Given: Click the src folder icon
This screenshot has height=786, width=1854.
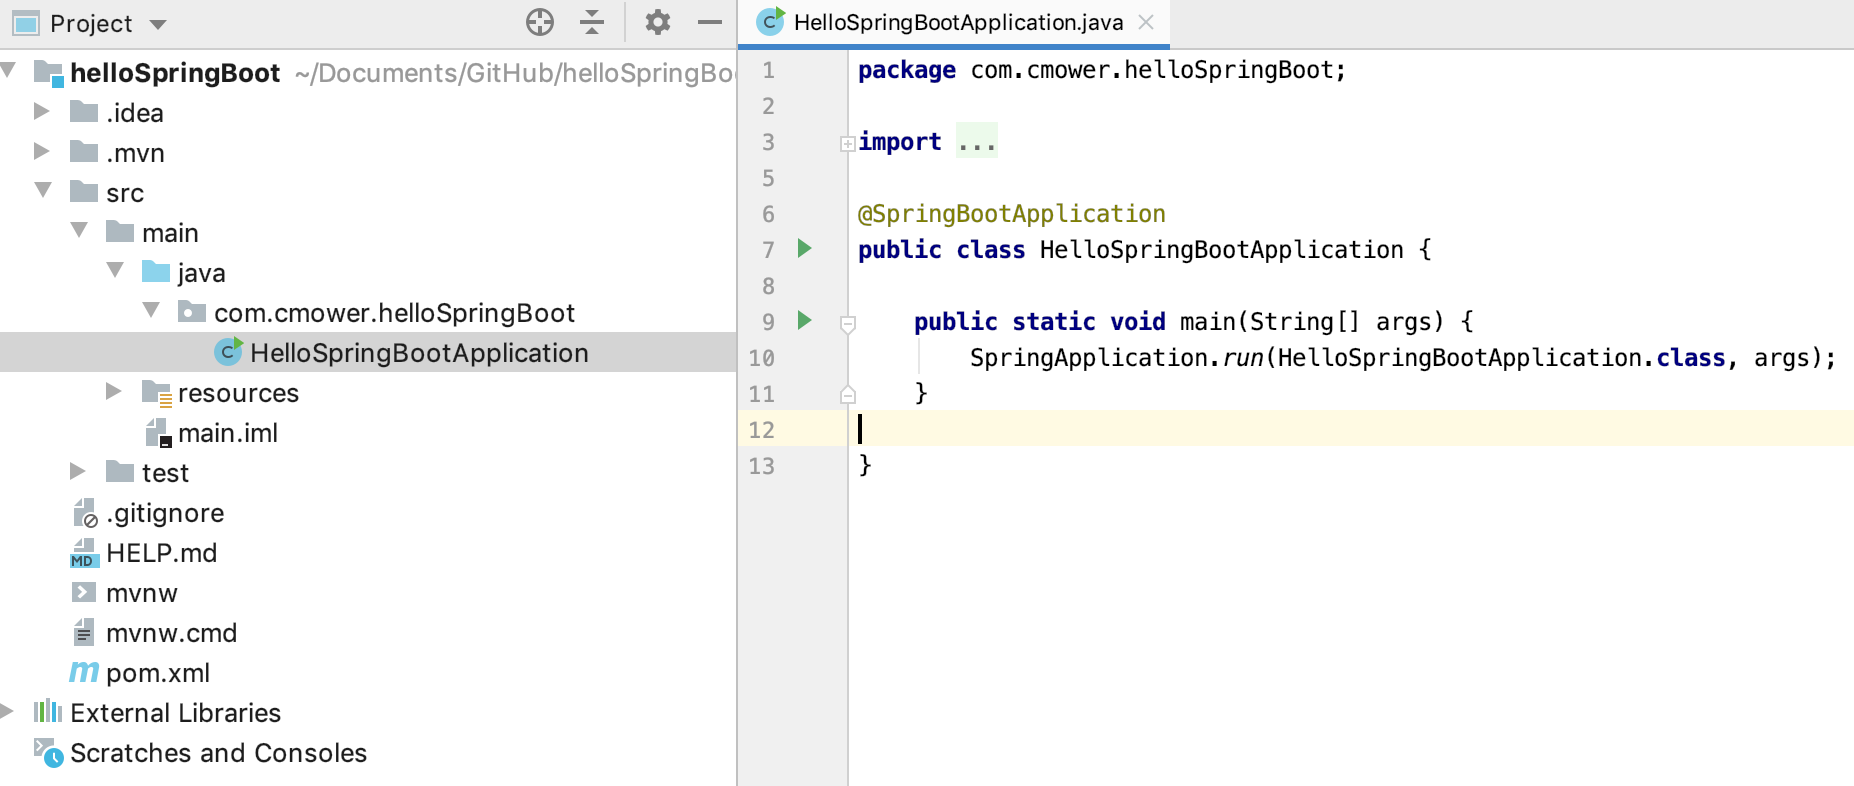Looking at the screenshot, I should [84, 191].
